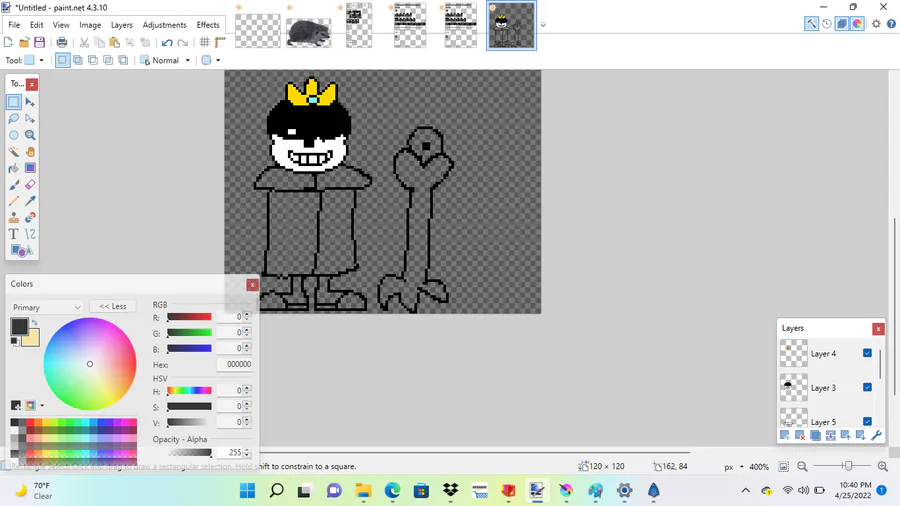The image size is (900, 506).
Task: Close the Layers panel
Action: pyautogui.click(x=878, y=329)
